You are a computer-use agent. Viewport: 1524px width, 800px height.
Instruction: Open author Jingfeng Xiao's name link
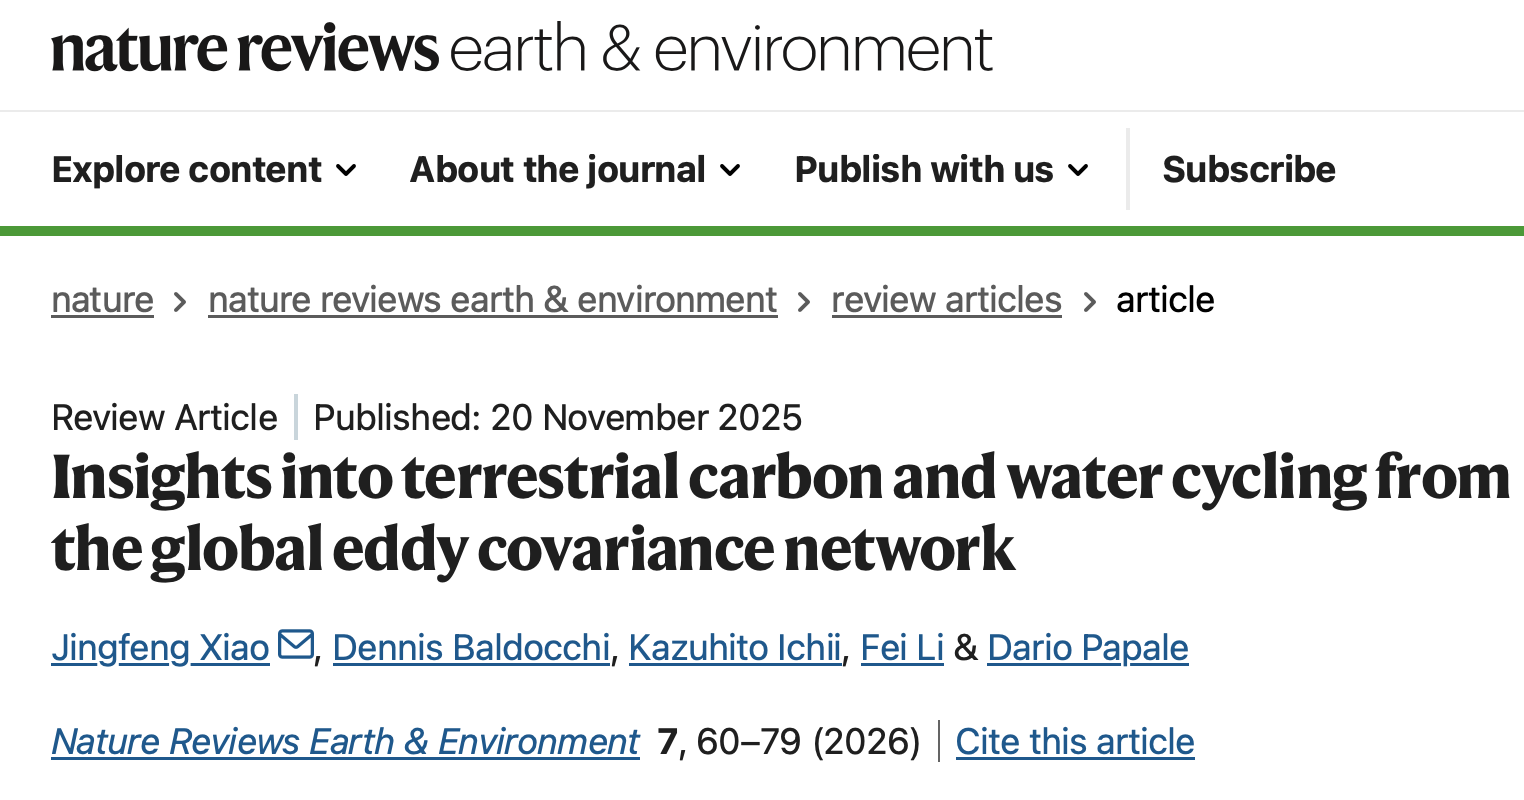(x=160, y=648)
